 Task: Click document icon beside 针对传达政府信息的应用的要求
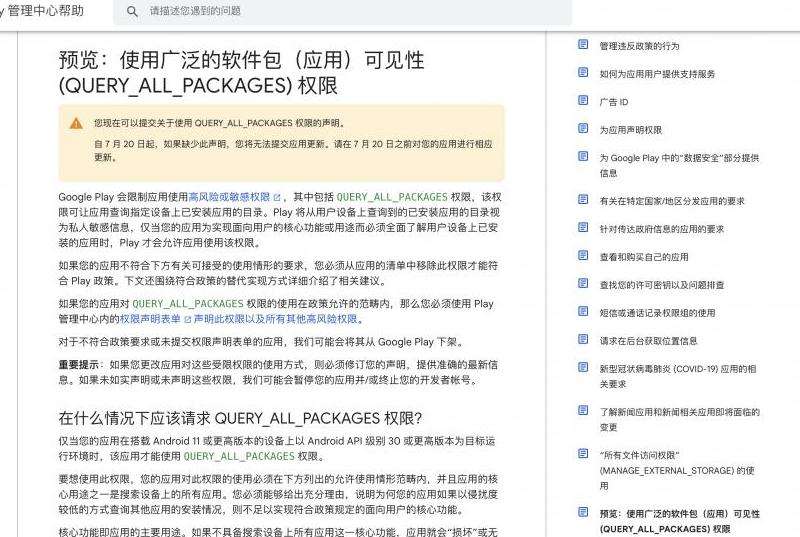[583, 227]
